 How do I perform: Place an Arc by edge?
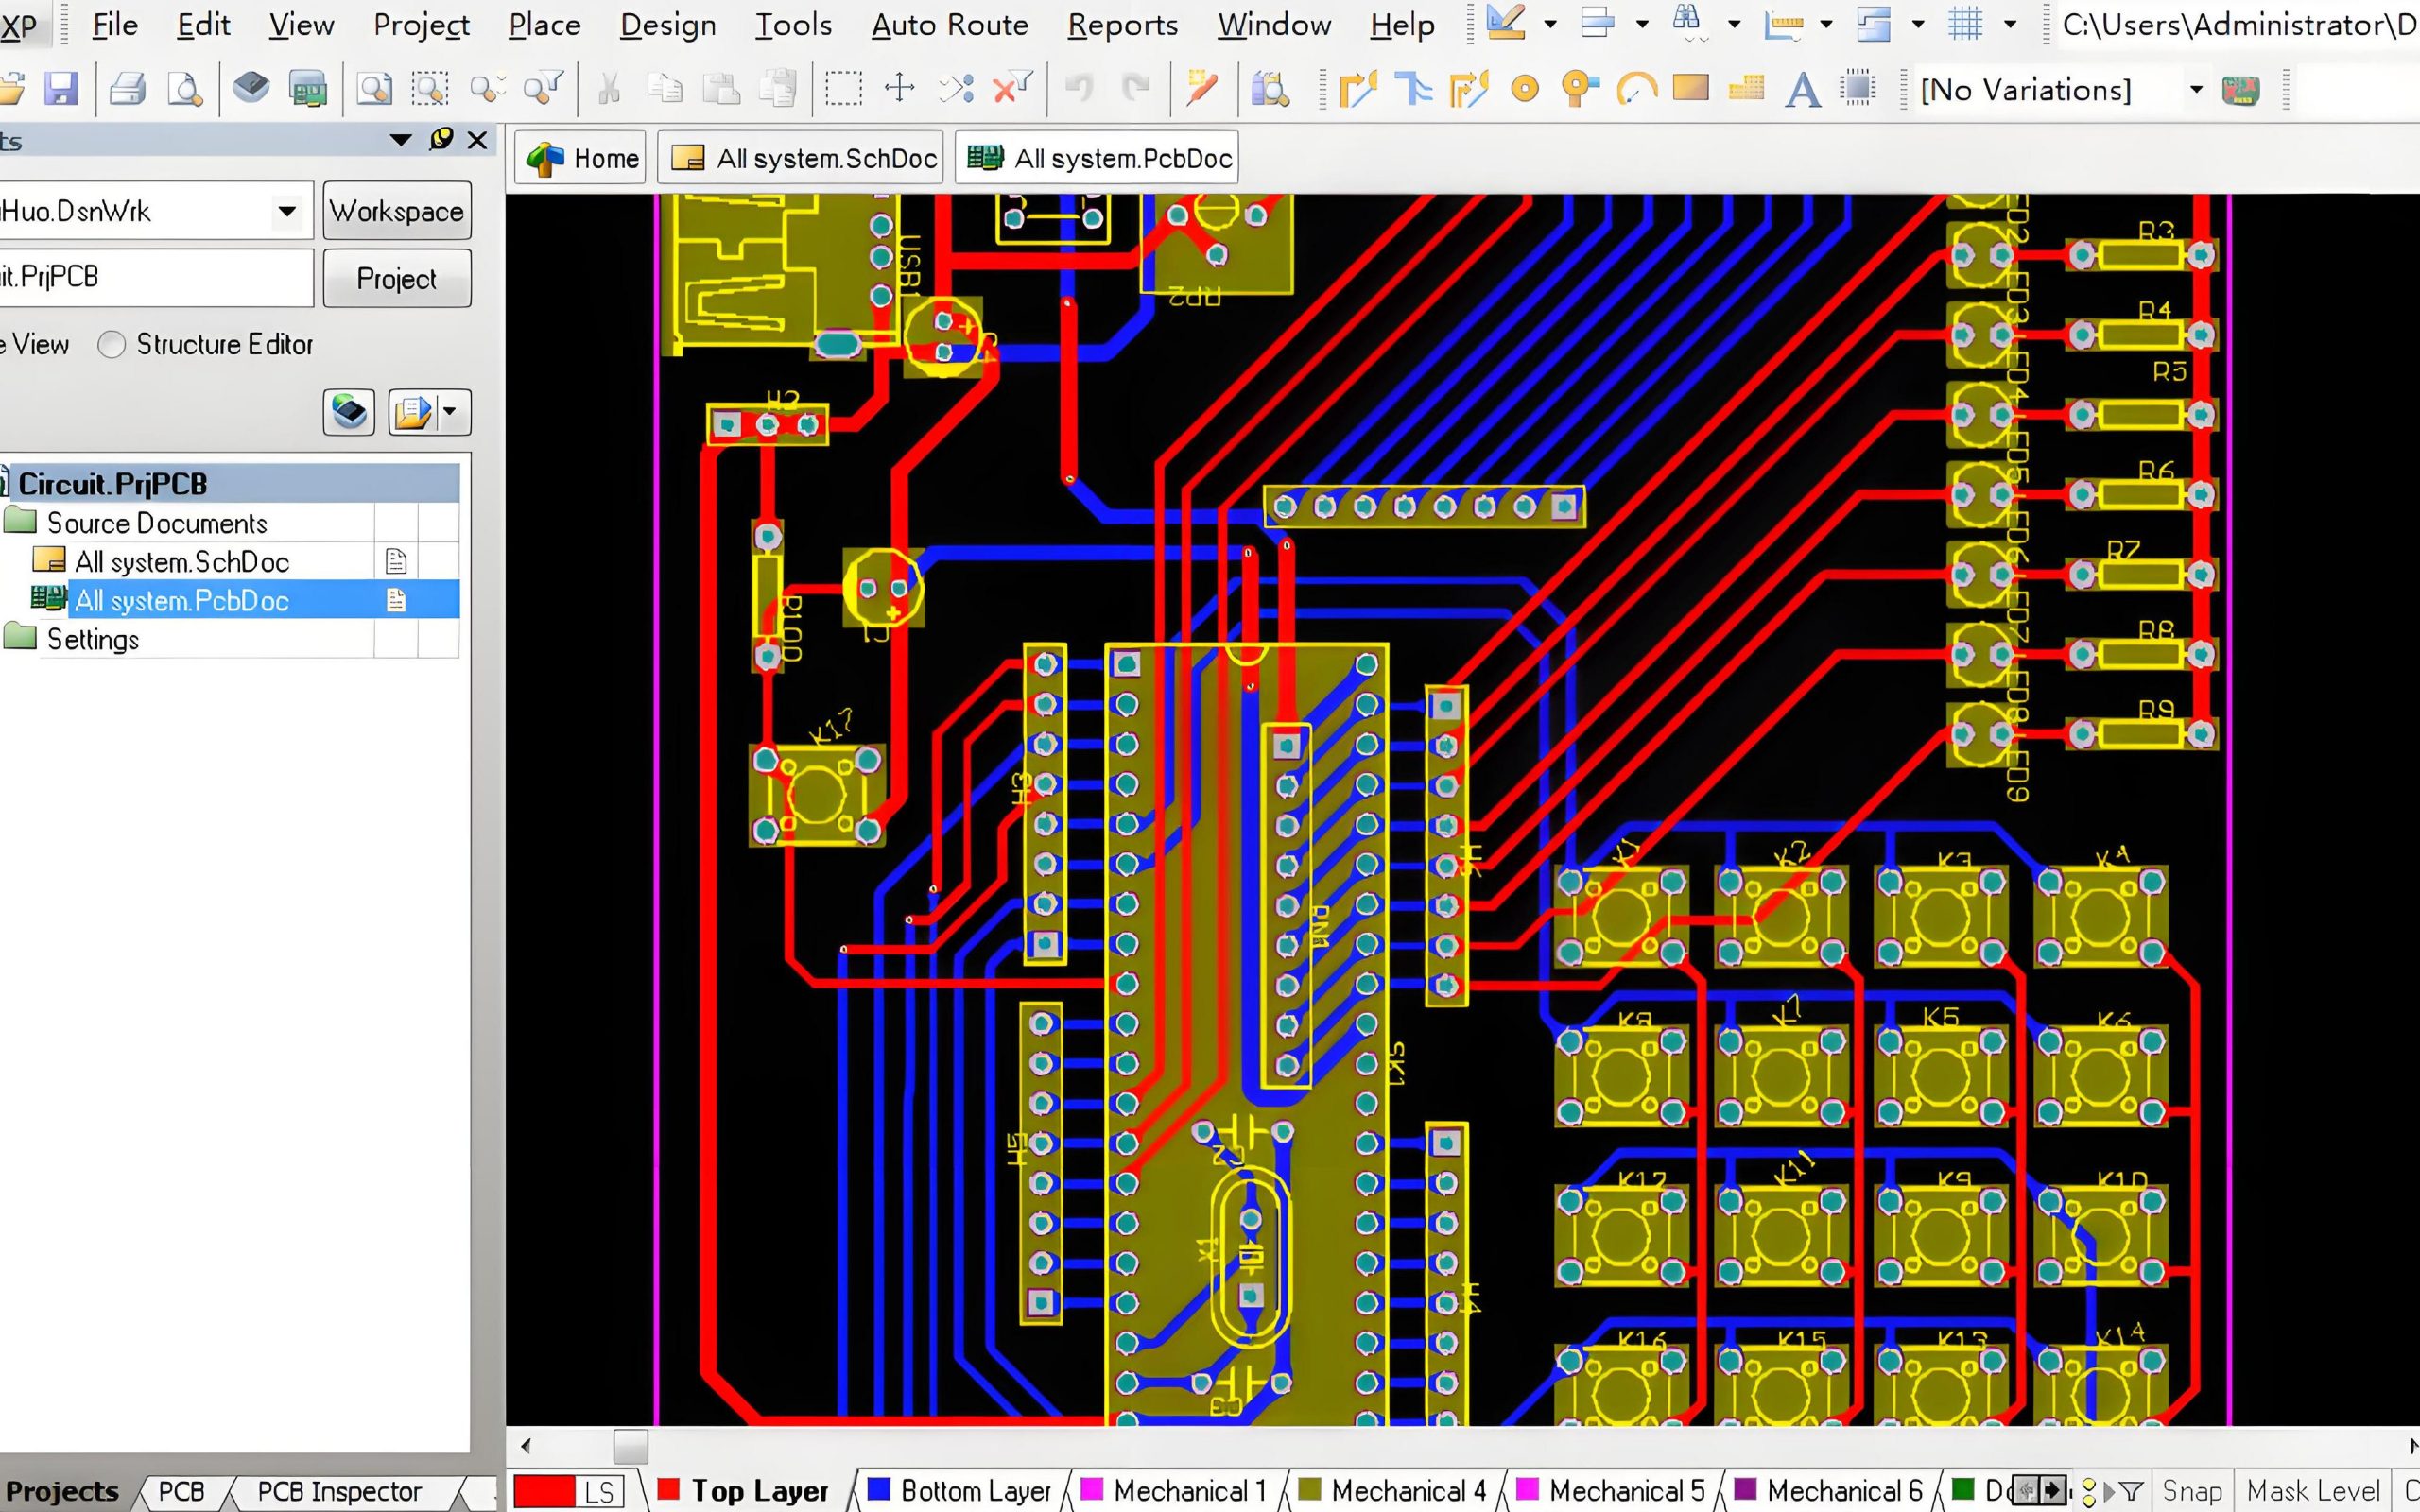(x=1636, y=89)
